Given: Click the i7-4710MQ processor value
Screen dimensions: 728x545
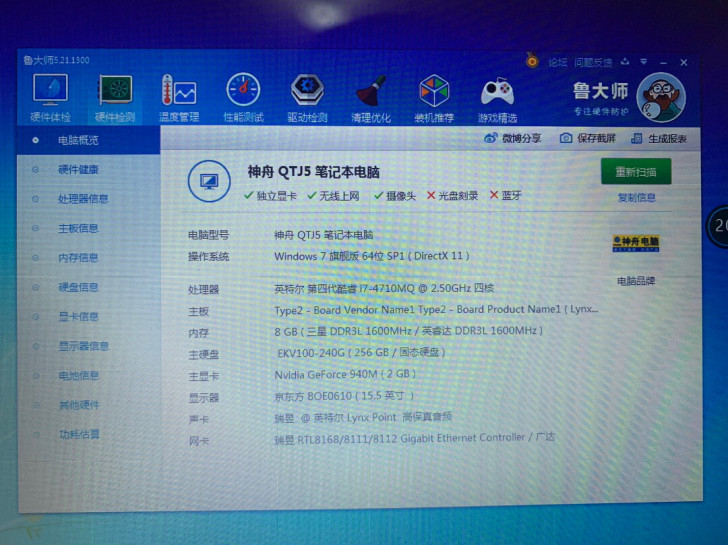Looking at the screenshot, I should coord(384,288).
